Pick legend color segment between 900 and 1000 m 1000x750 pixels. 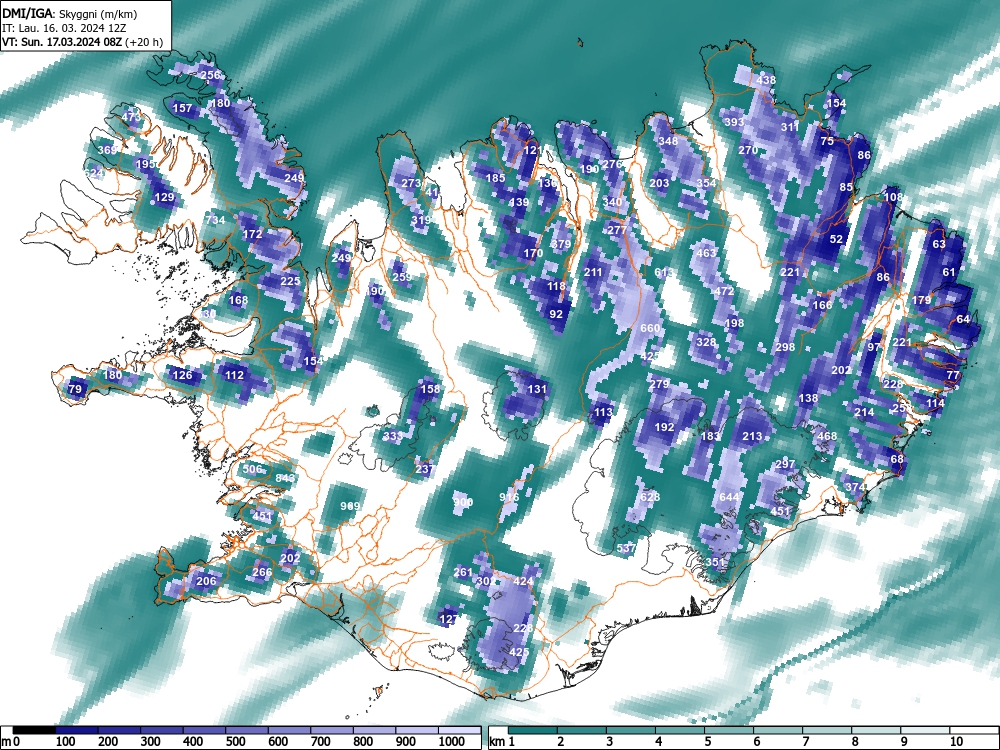[x=417, y=731]
